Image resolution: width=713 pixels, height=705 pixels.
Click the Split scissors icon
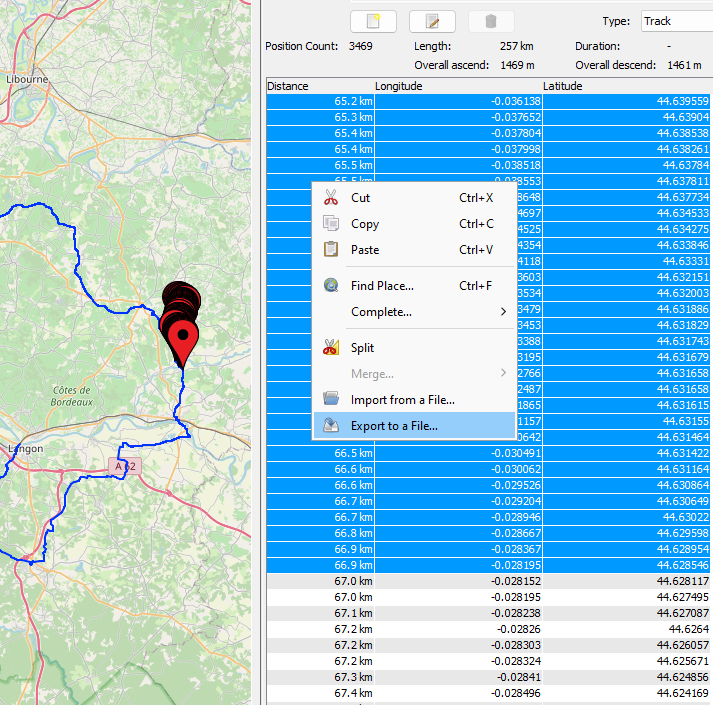(x=331, y=348)
